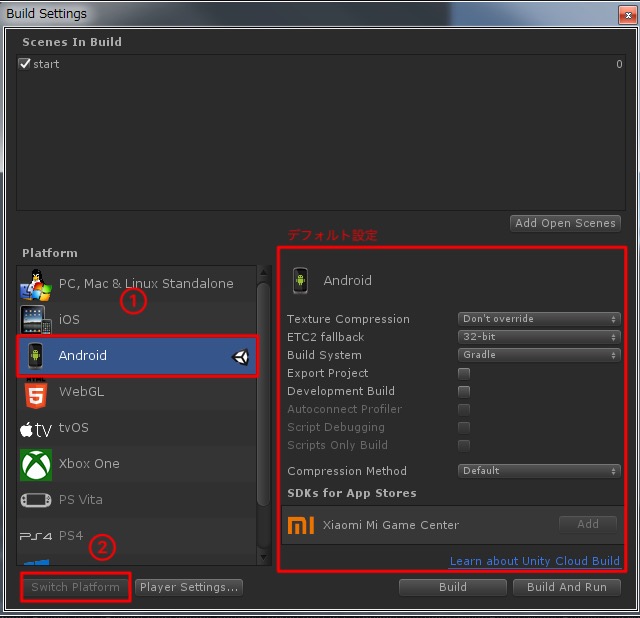Click Add Open Scenes button
The width and height of the screenshot is (640, 618).
(565, 223)
